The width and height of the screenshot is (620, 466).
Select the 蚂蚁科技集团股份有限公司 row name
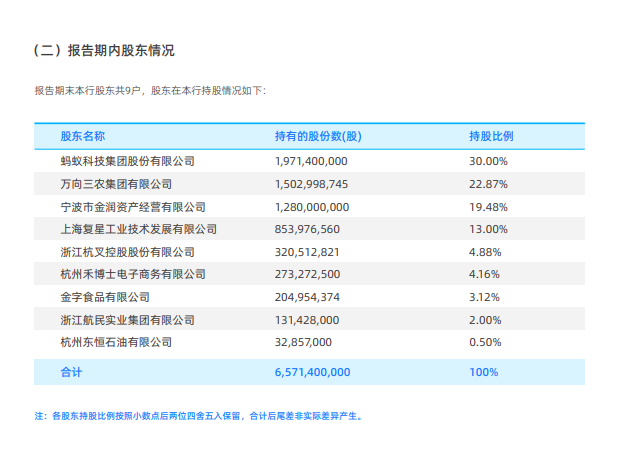click(x=128, y=161)
